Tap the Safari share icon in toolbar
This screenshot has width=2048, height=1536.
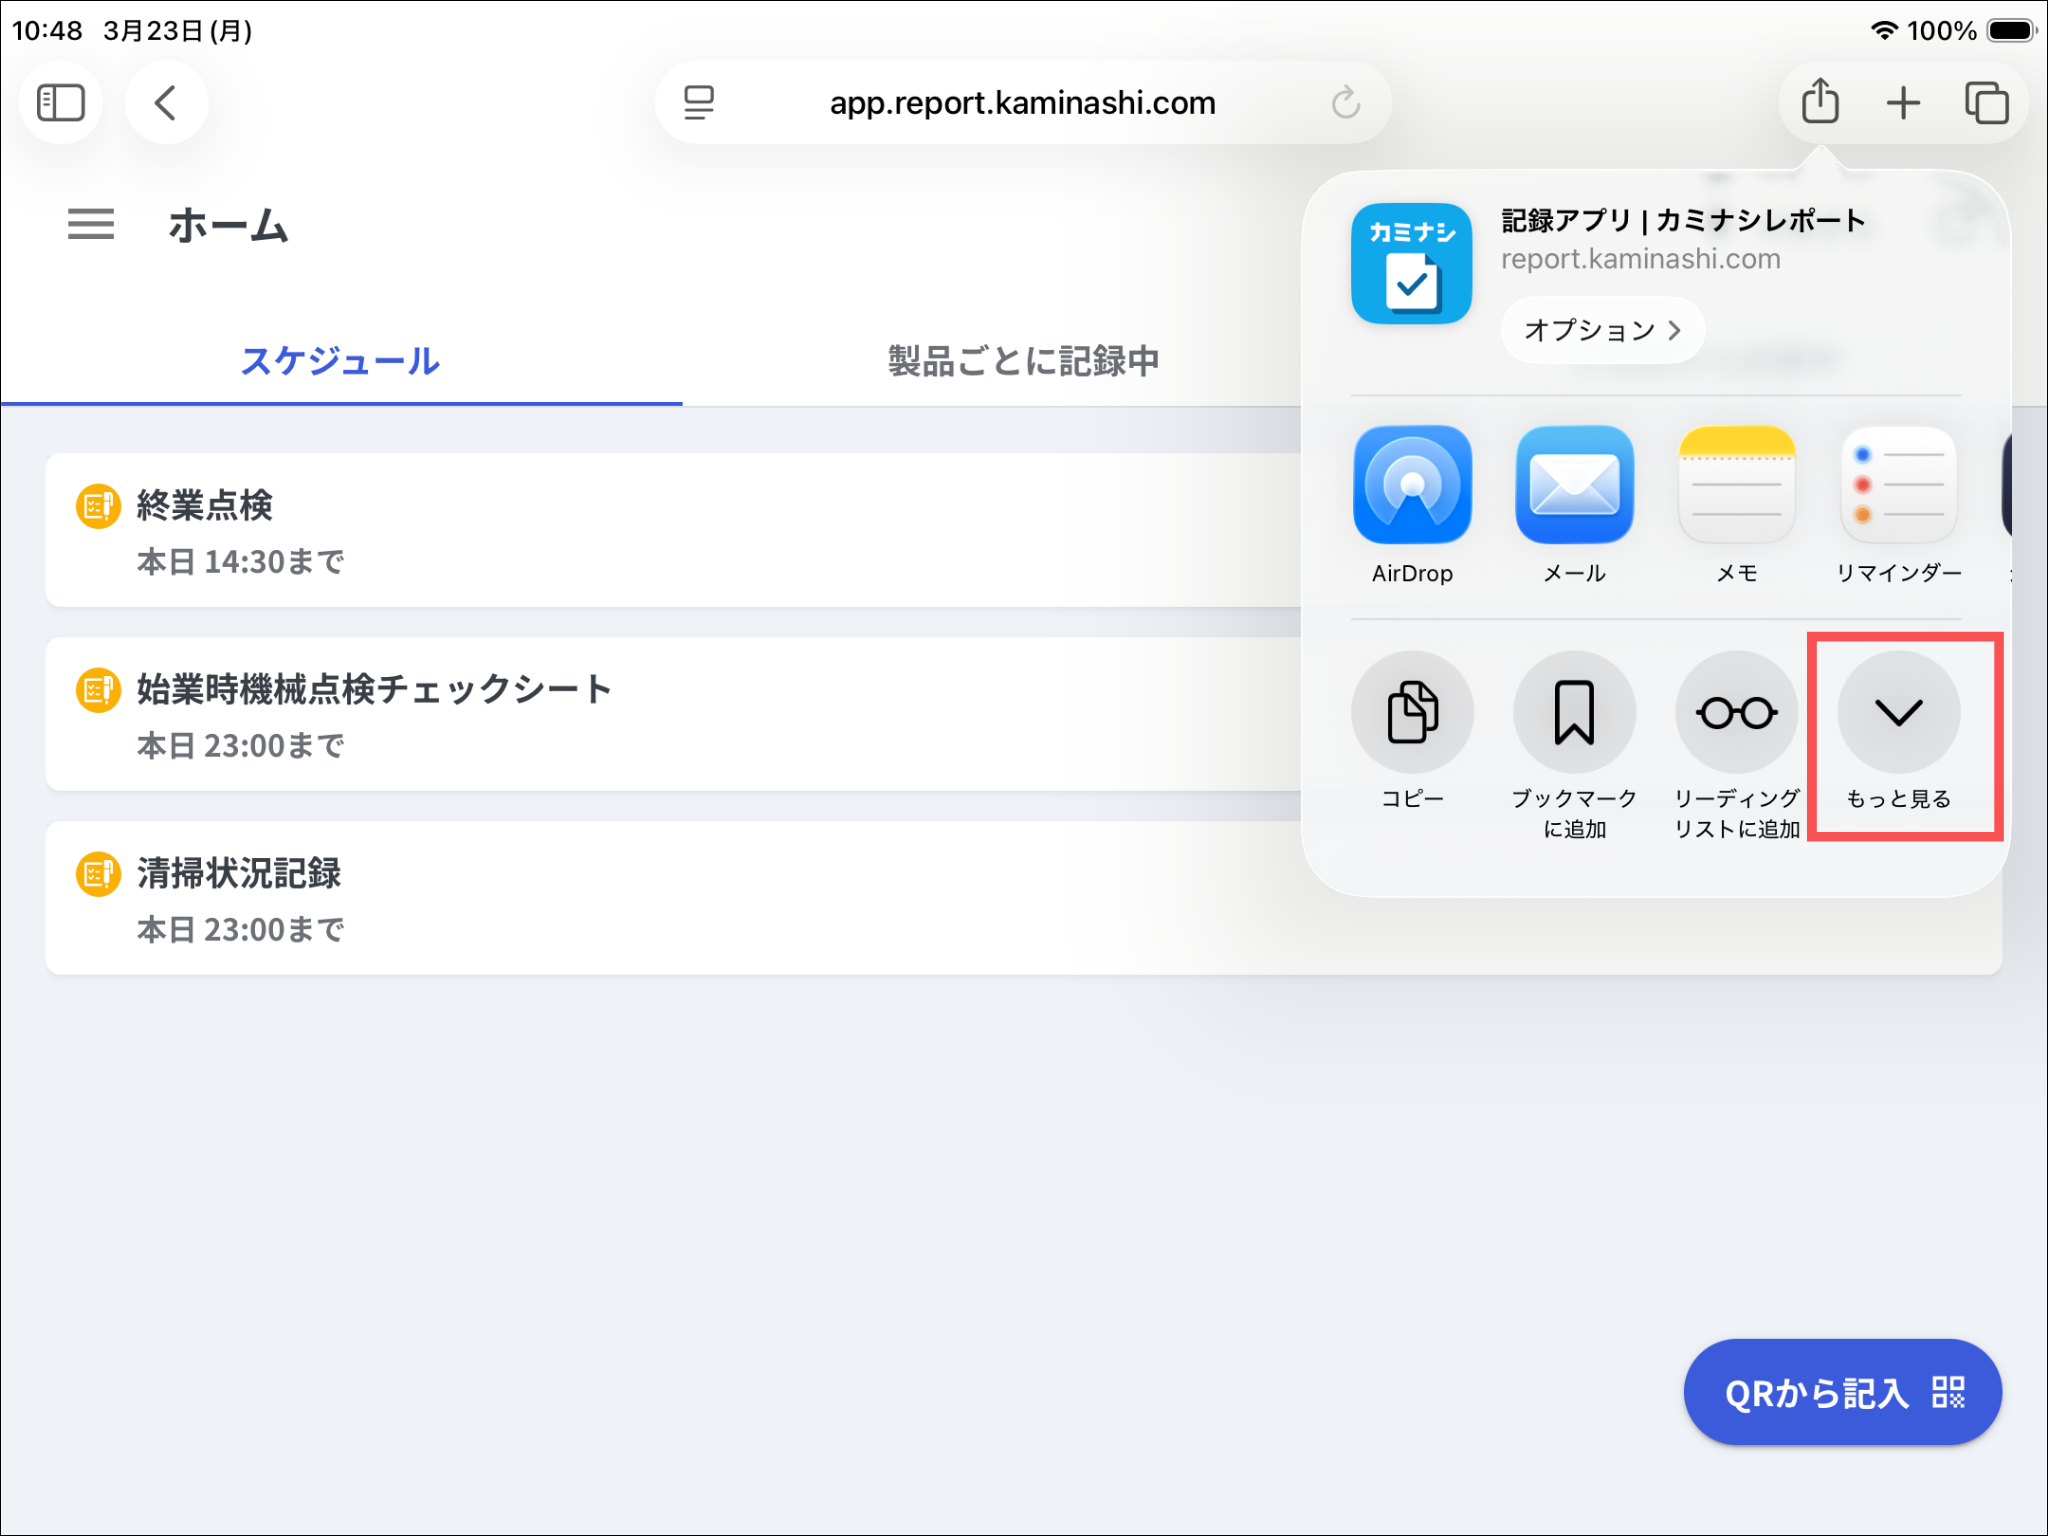(x=1819, y=102)
